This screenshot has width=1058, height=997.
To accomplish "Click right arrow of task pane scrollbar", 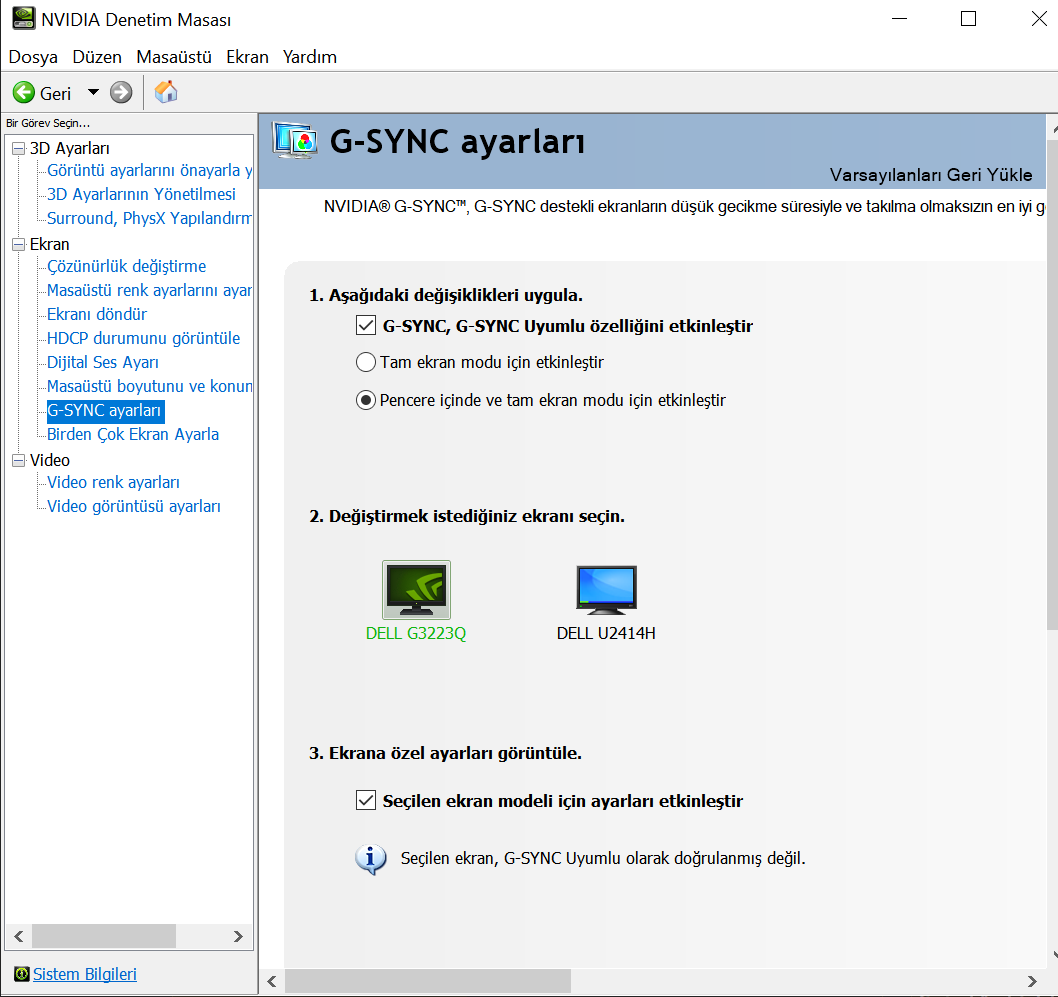I will coord(238,936).
